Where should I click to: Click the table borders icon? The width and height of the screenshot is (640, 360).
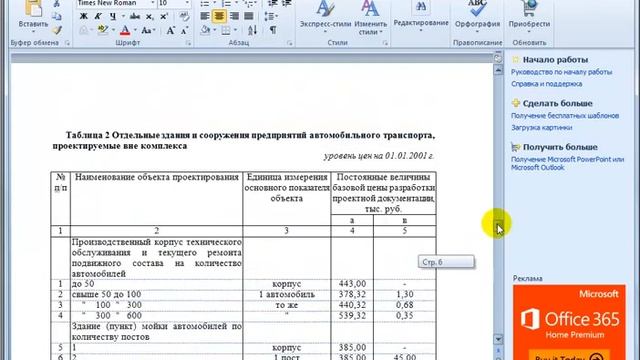click(226, 30)
